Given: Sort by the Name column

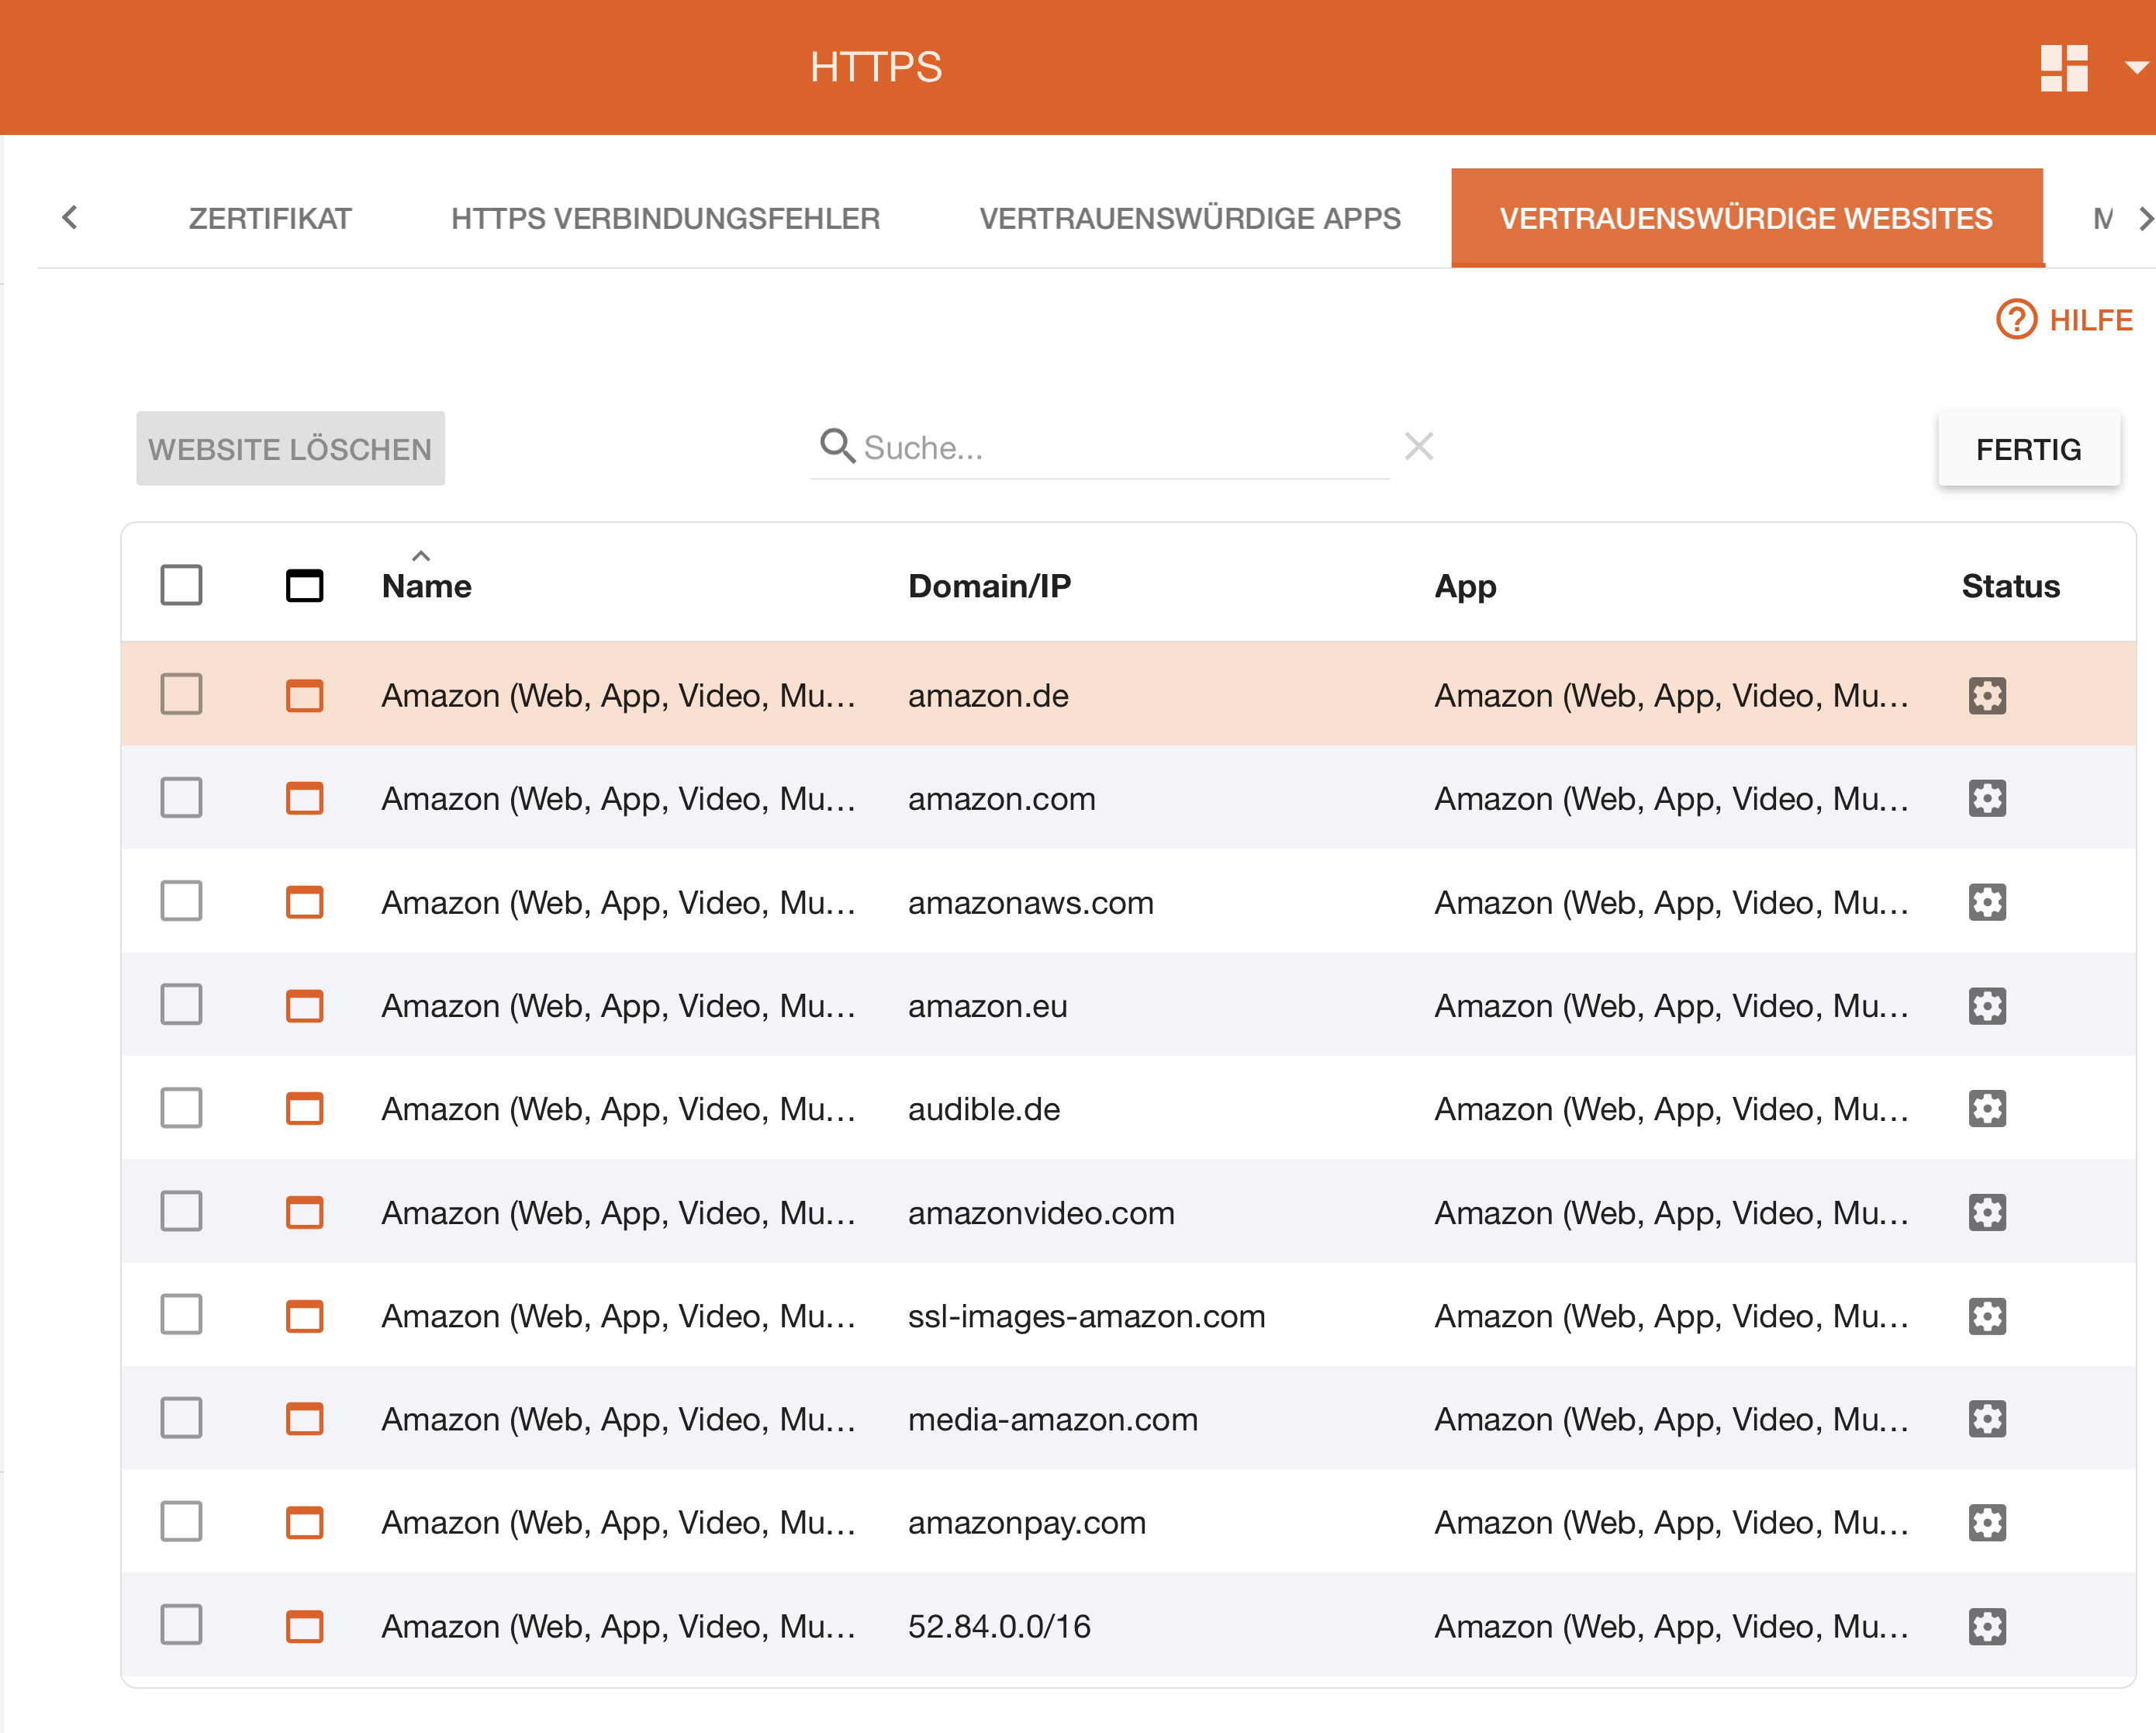Looking at the screenshot, I should pyautogui.click(x=426, y=586).
